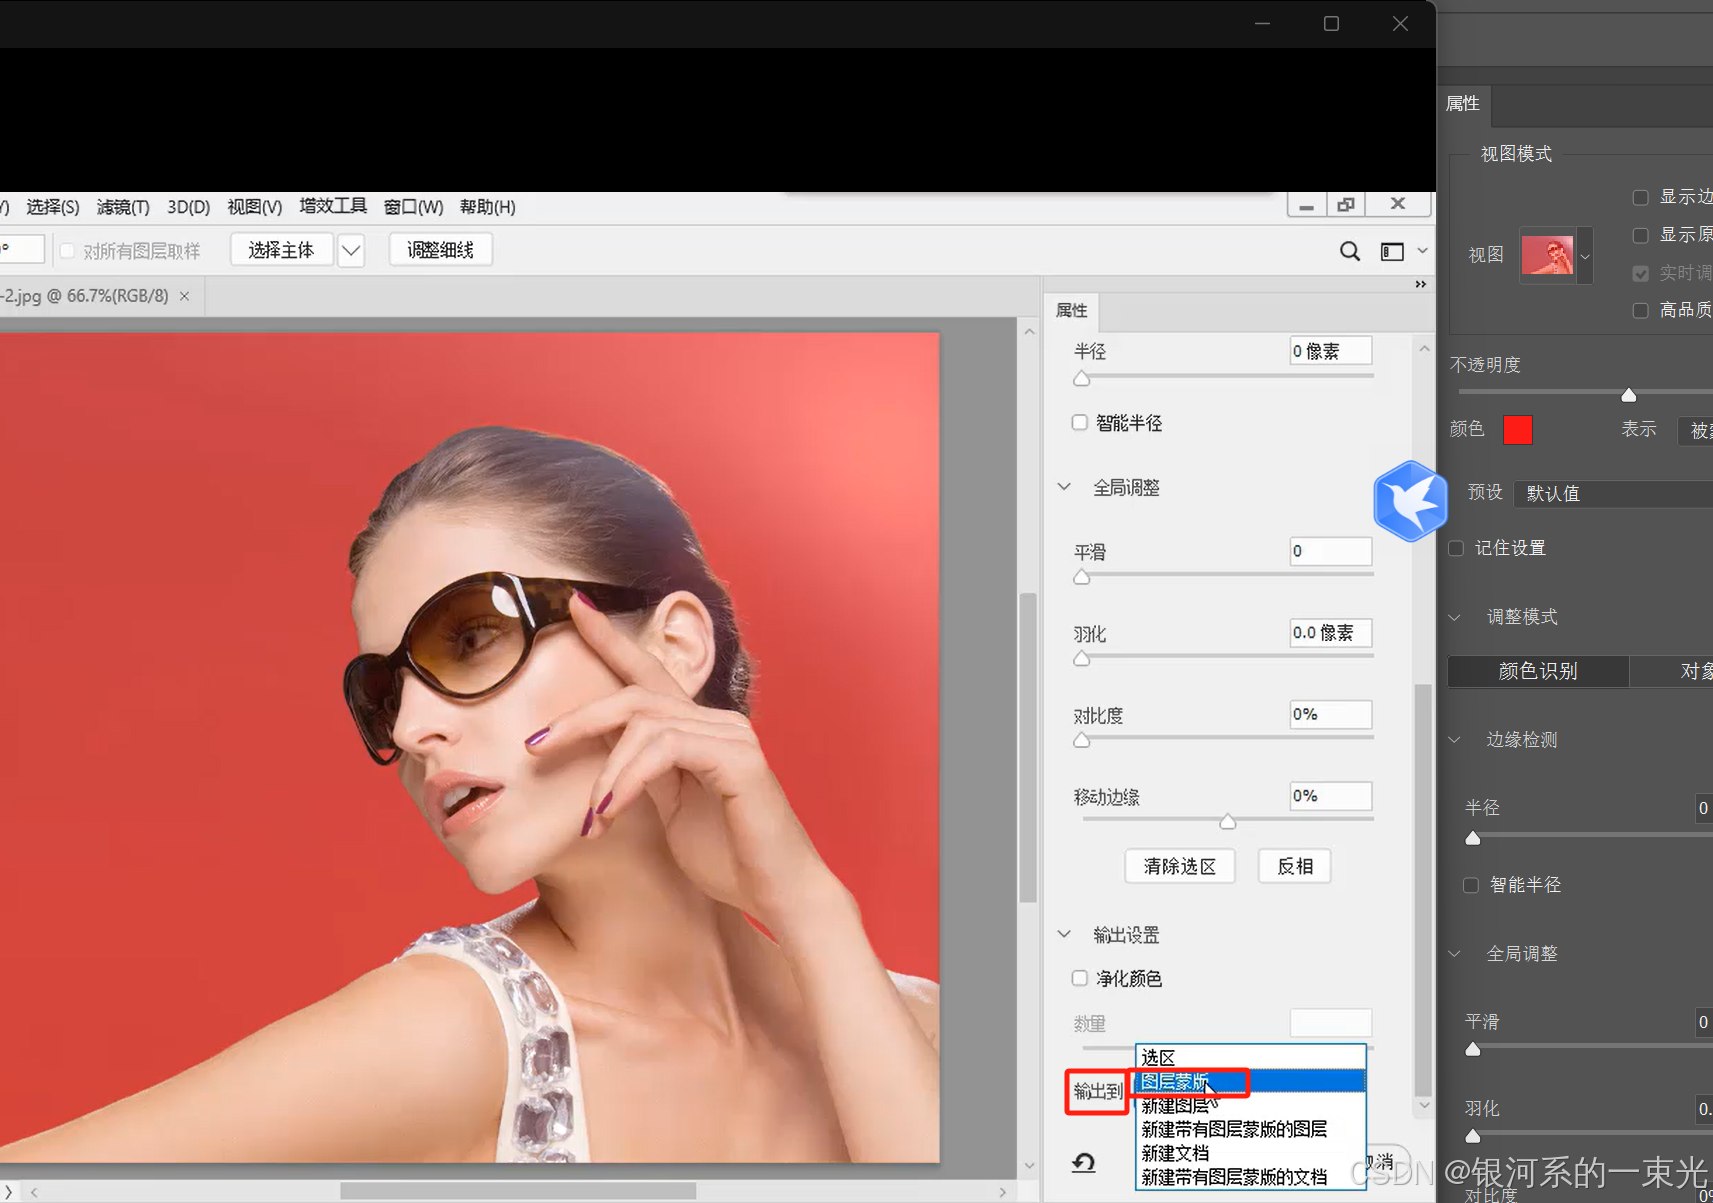
Task: Open the 预设 默认值 dropdown
Action: (1613, 493)
